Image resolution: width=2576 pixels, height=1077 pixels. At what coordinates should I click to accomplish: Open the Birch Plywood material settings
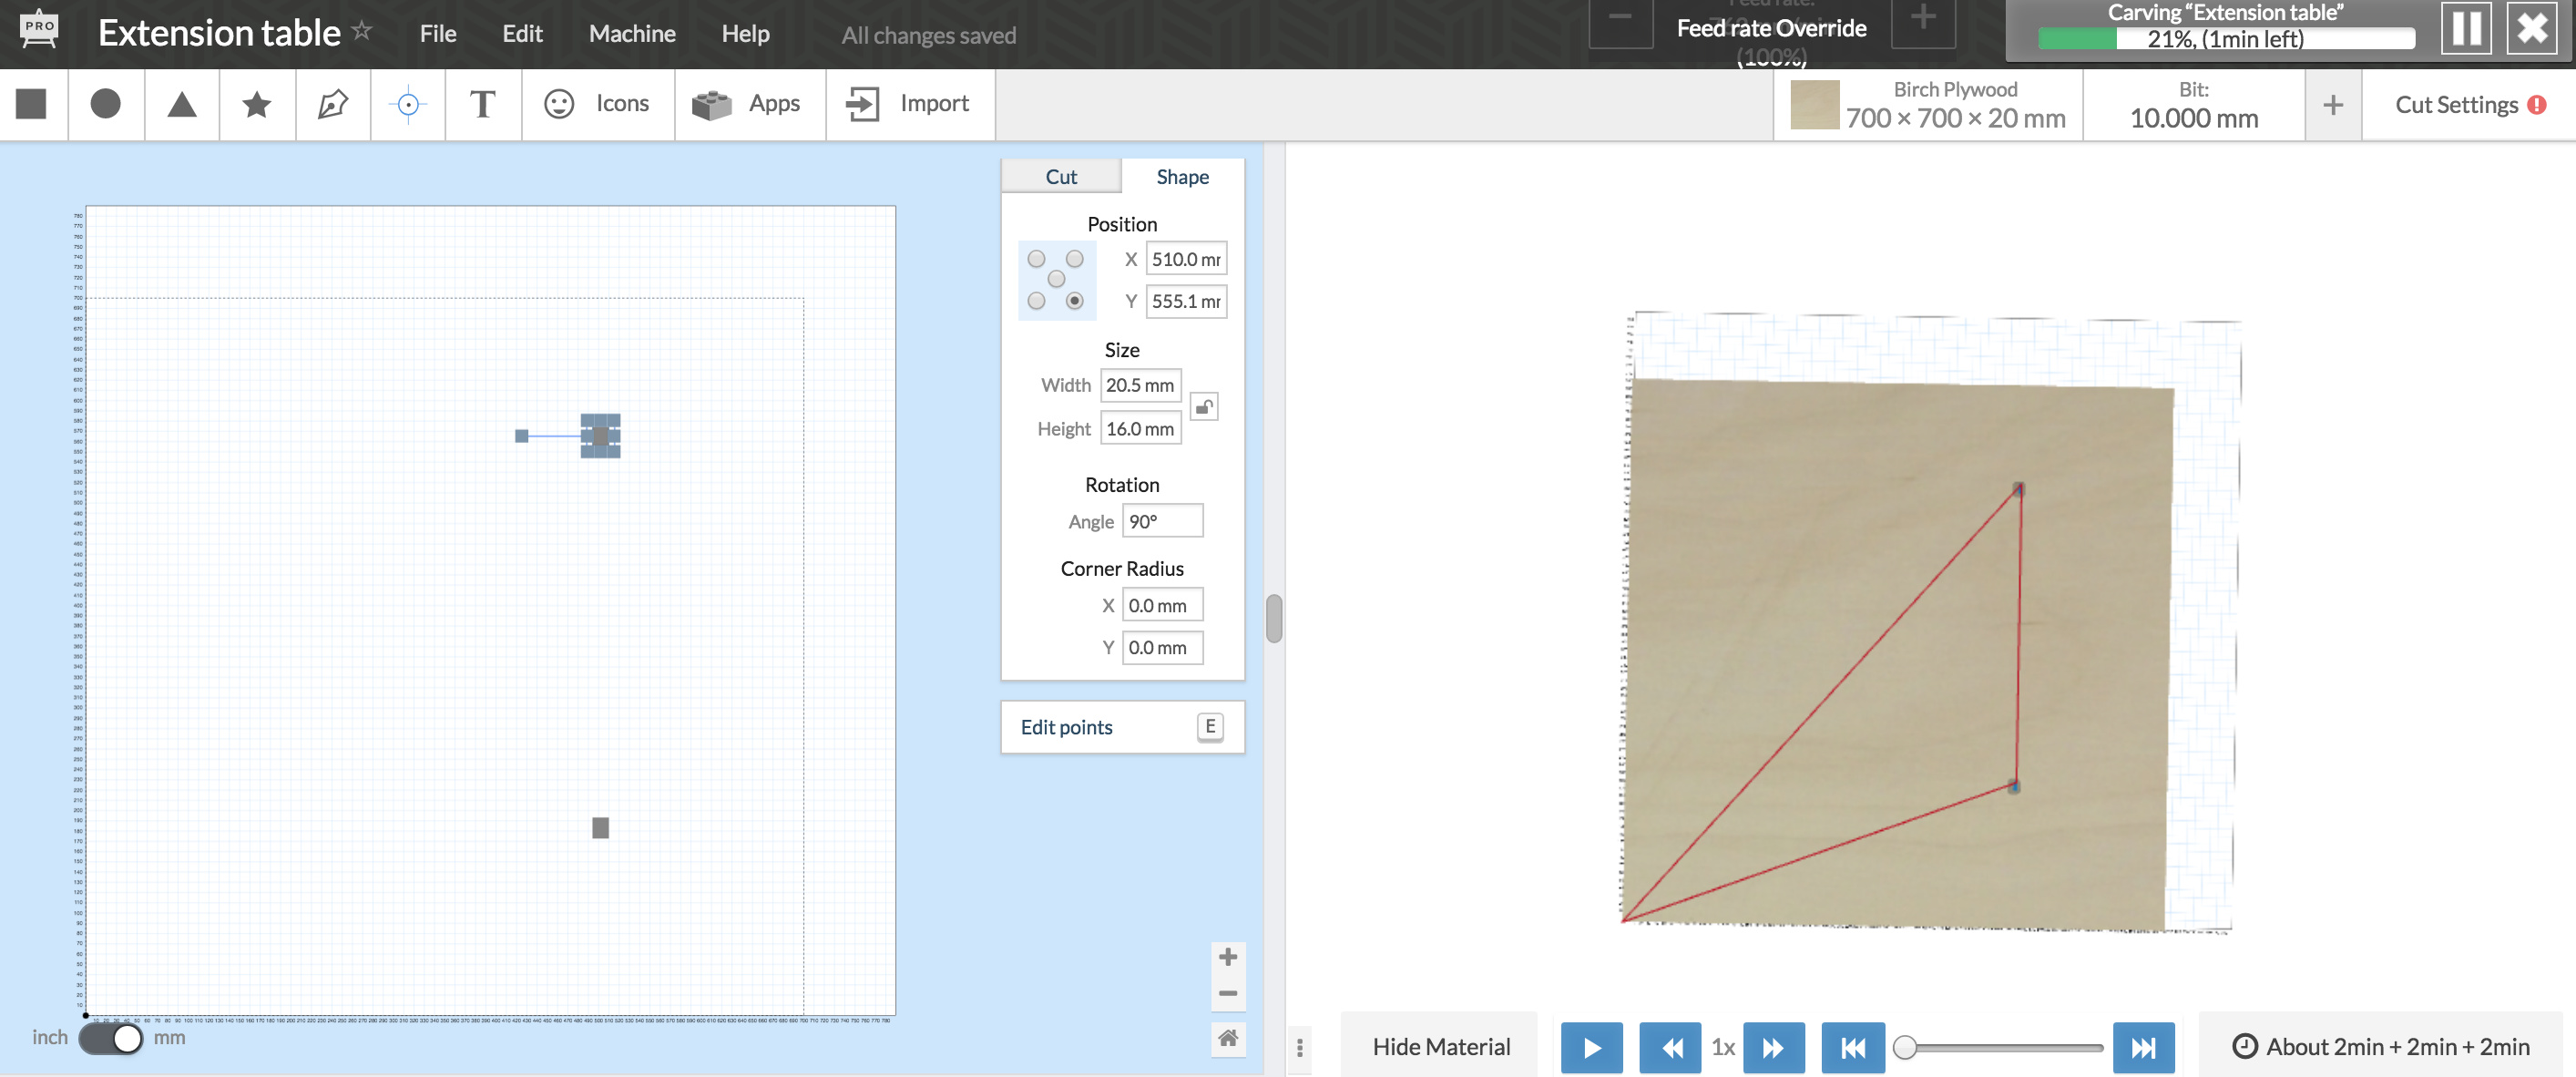point(1927,105)
